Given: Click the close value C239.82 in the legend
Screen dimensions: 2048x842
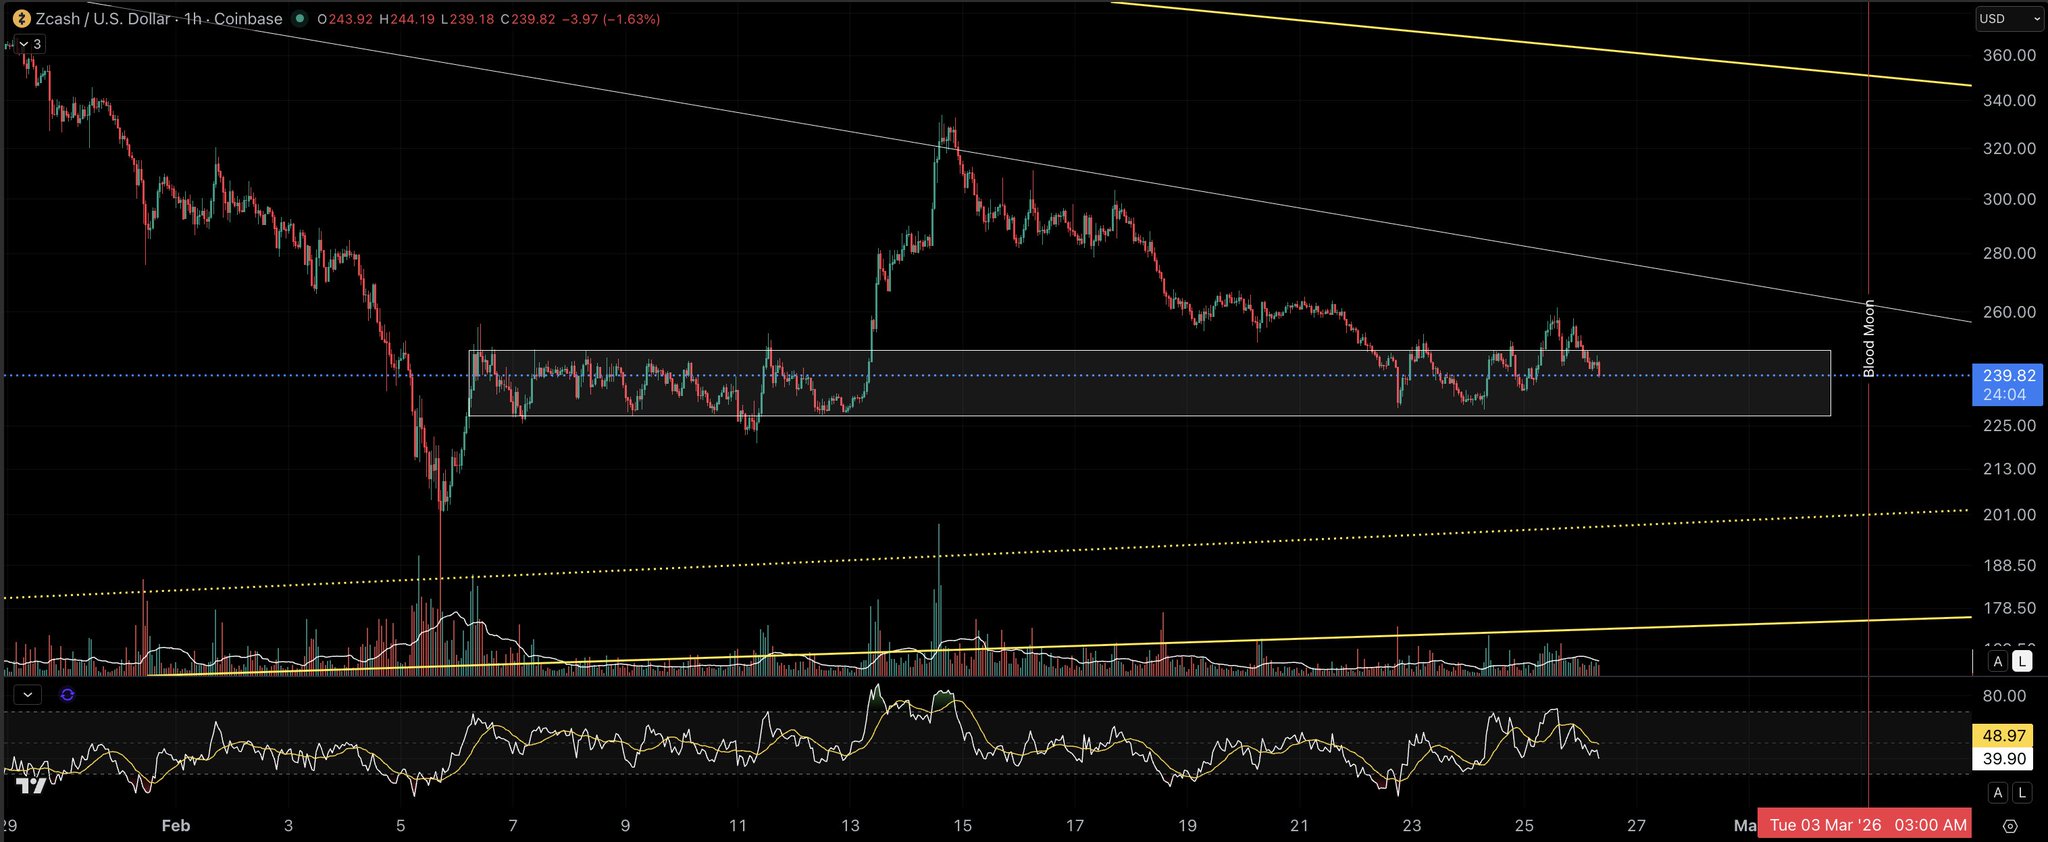Looking at the screenshot, I should (527, 19).
